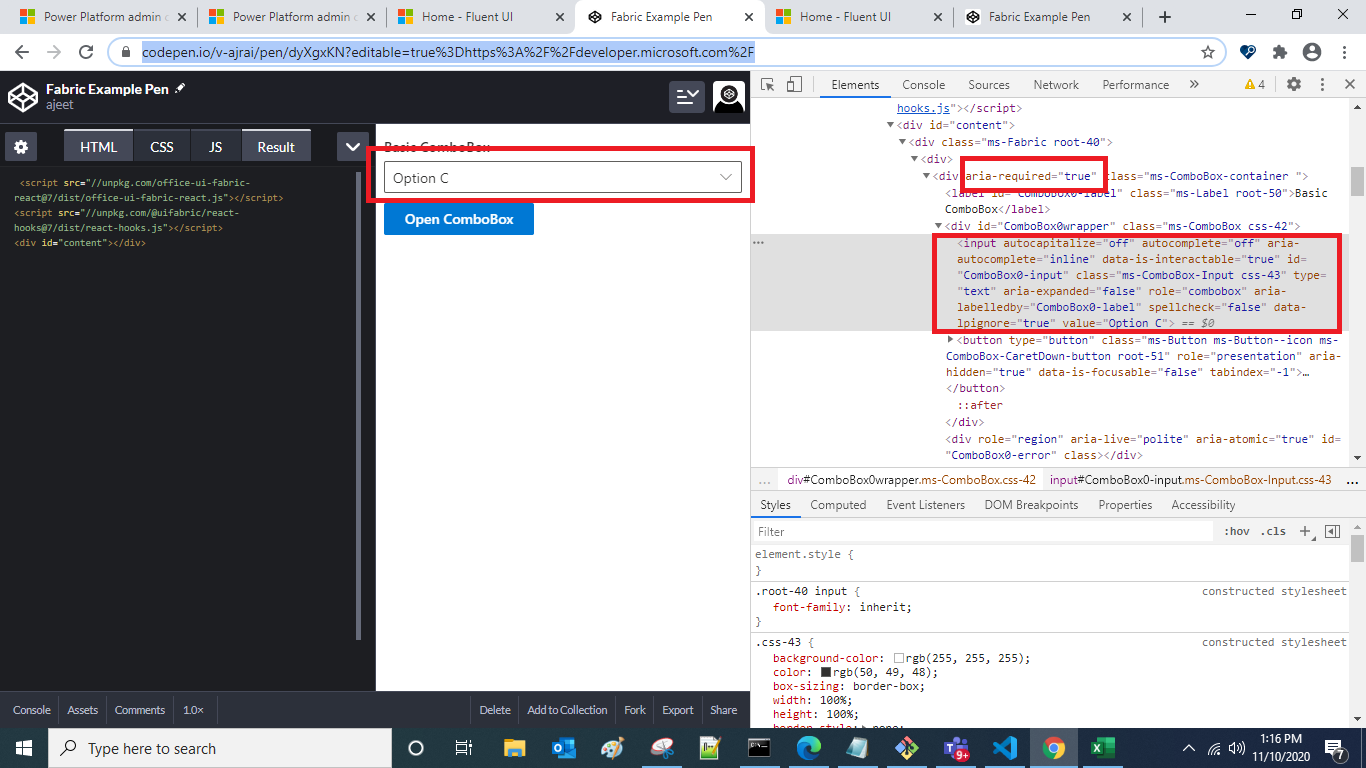Screen dimensions: 1366x768
Task: Toggle the device toolbar in DevTools
Action: [793, 84]
